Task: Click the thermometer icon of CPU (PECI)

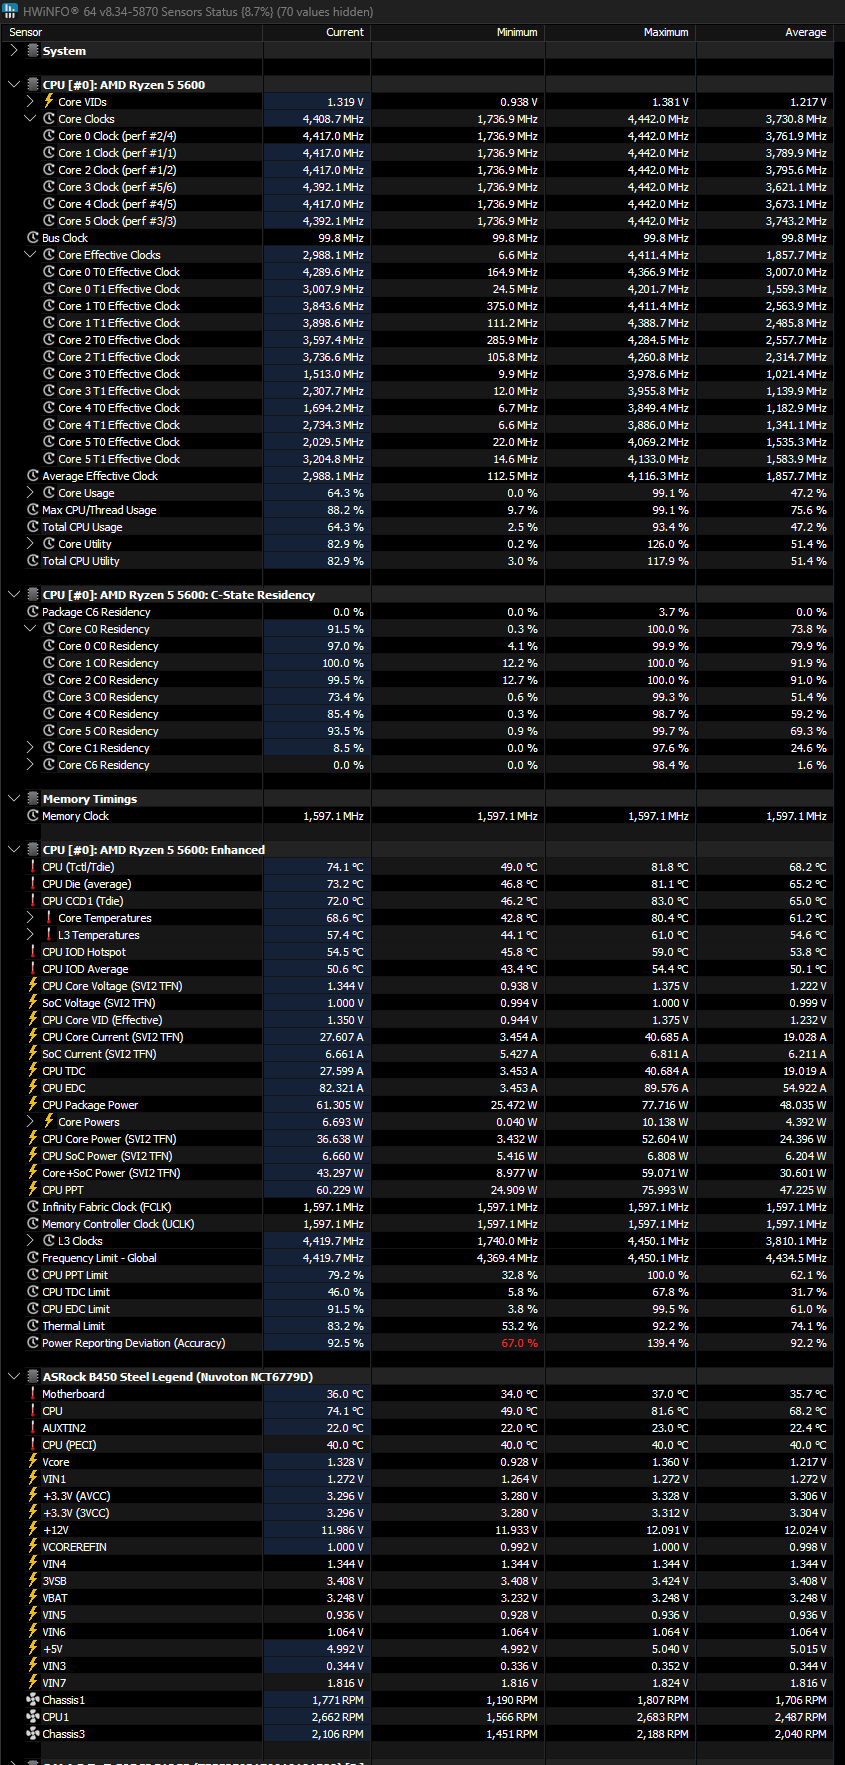Action: [x=33, y=1444]
